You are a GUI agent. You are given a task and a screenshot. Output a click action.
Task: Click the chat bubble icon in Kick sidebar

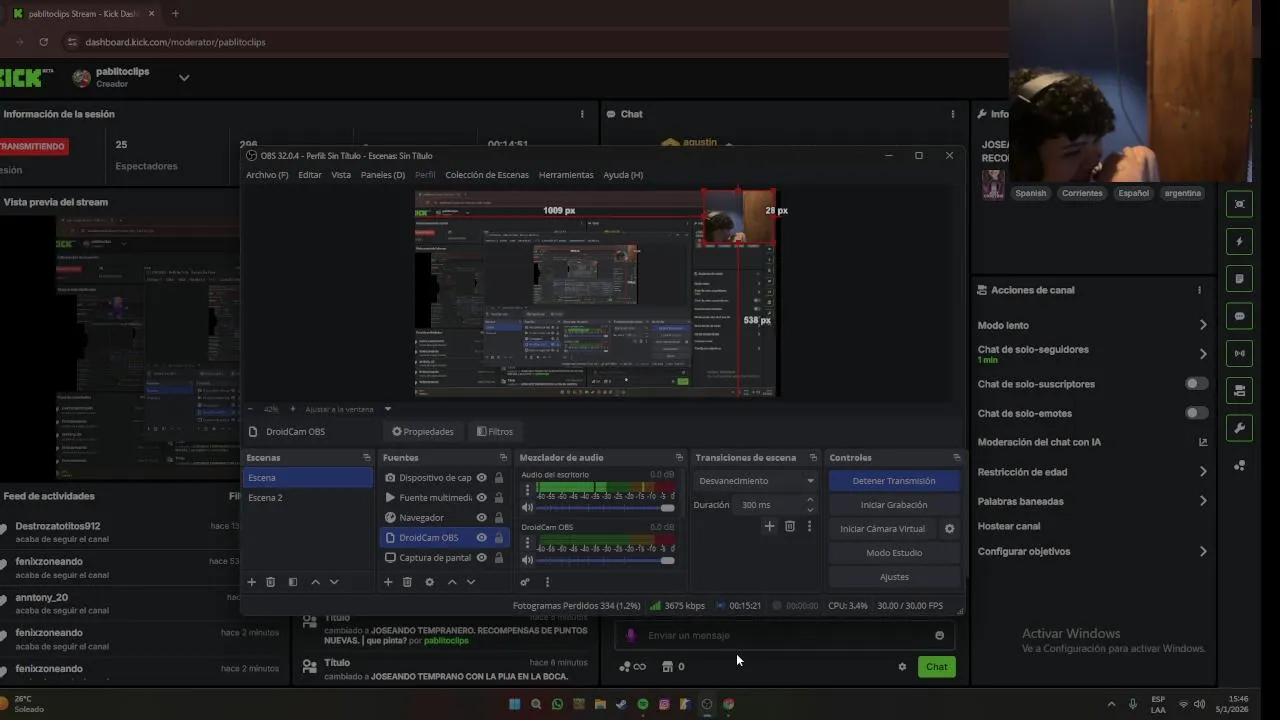click(1239, 316)
